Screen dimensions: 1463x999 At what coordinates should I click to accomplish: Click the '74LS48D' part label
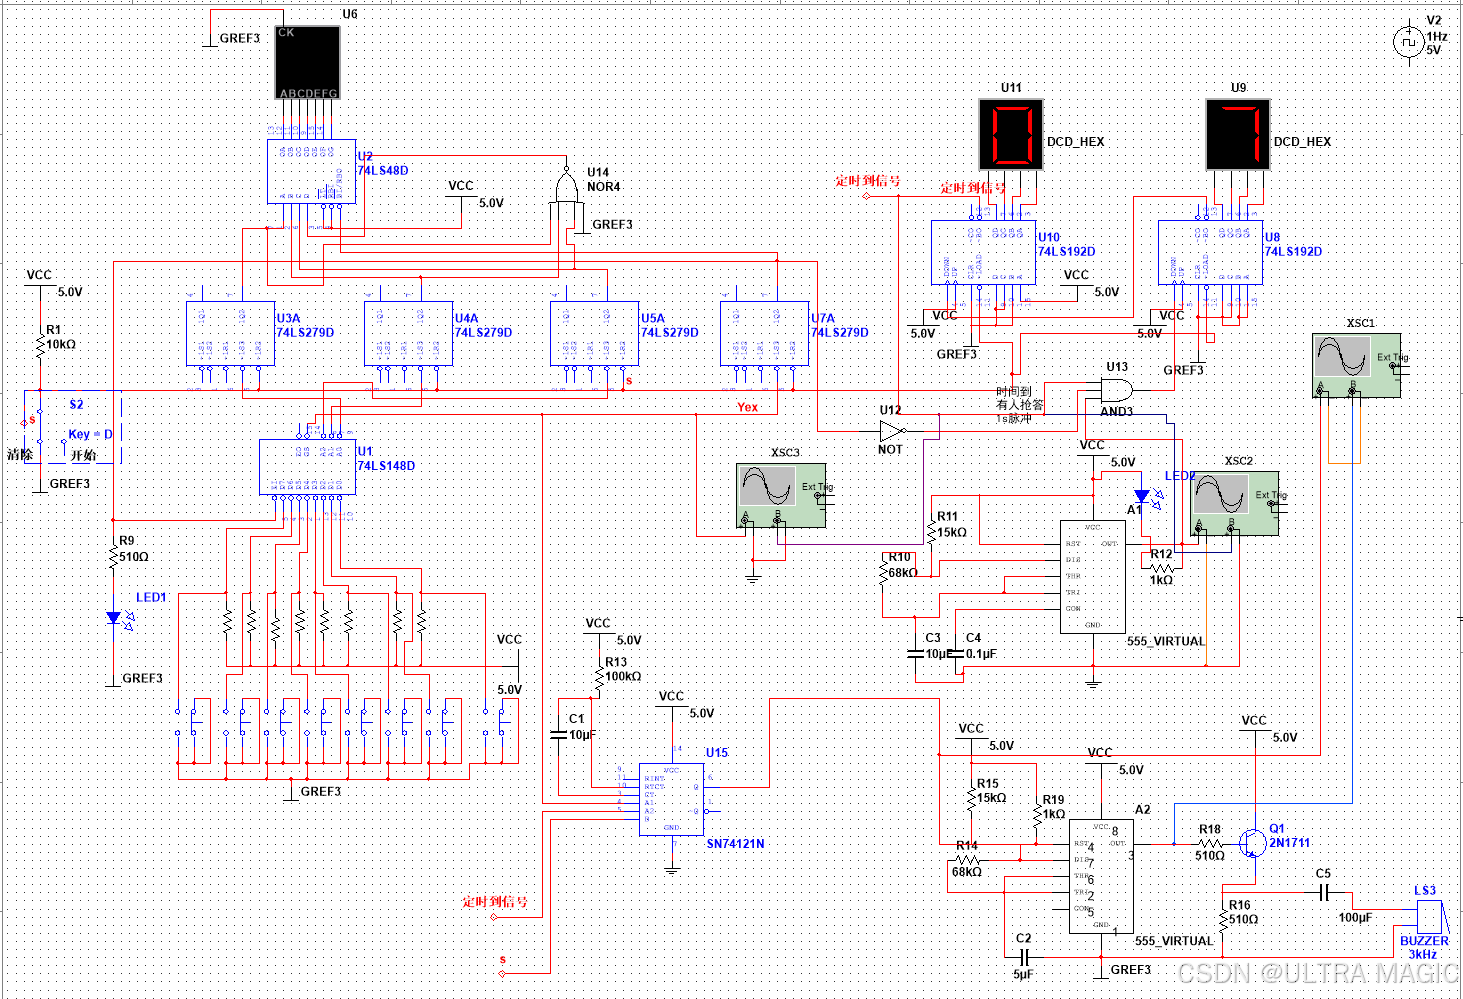click(x=383, y=171)
